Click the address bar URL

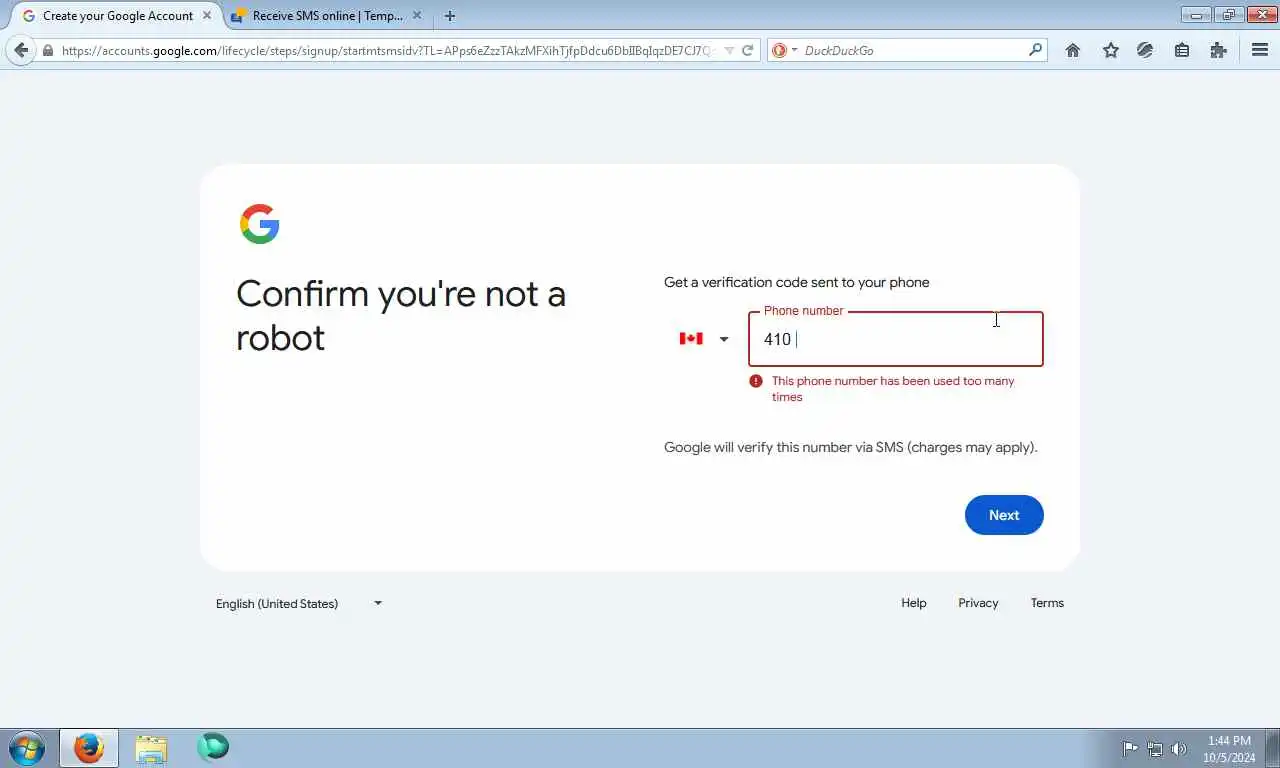click(x=388, y=50)
